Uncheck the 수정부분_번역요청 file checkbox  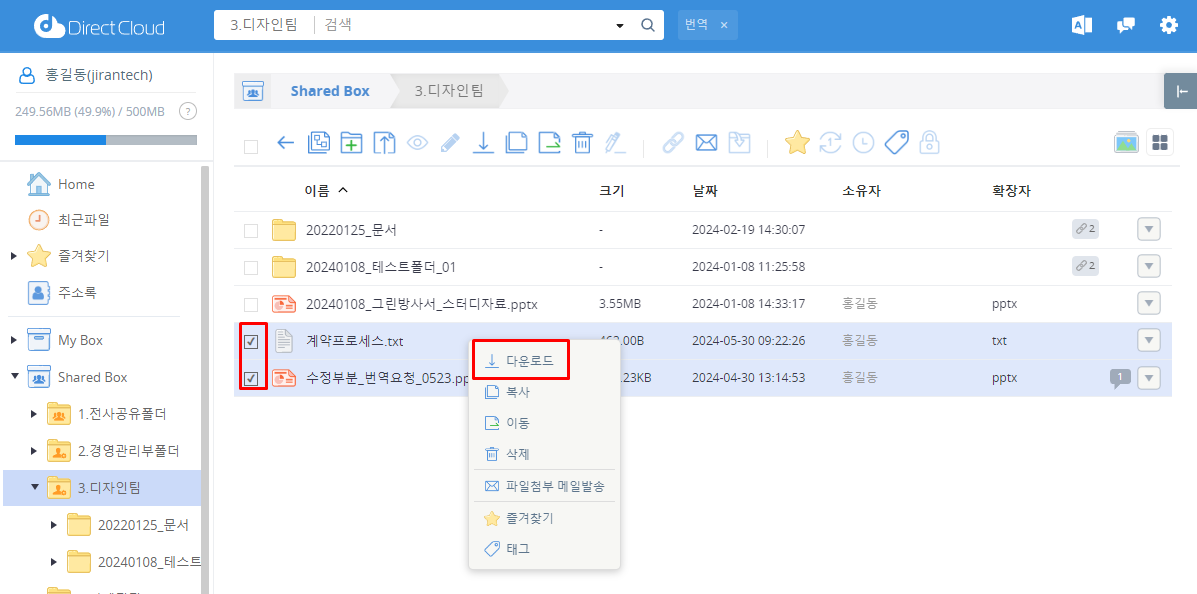tap(250, 378)
